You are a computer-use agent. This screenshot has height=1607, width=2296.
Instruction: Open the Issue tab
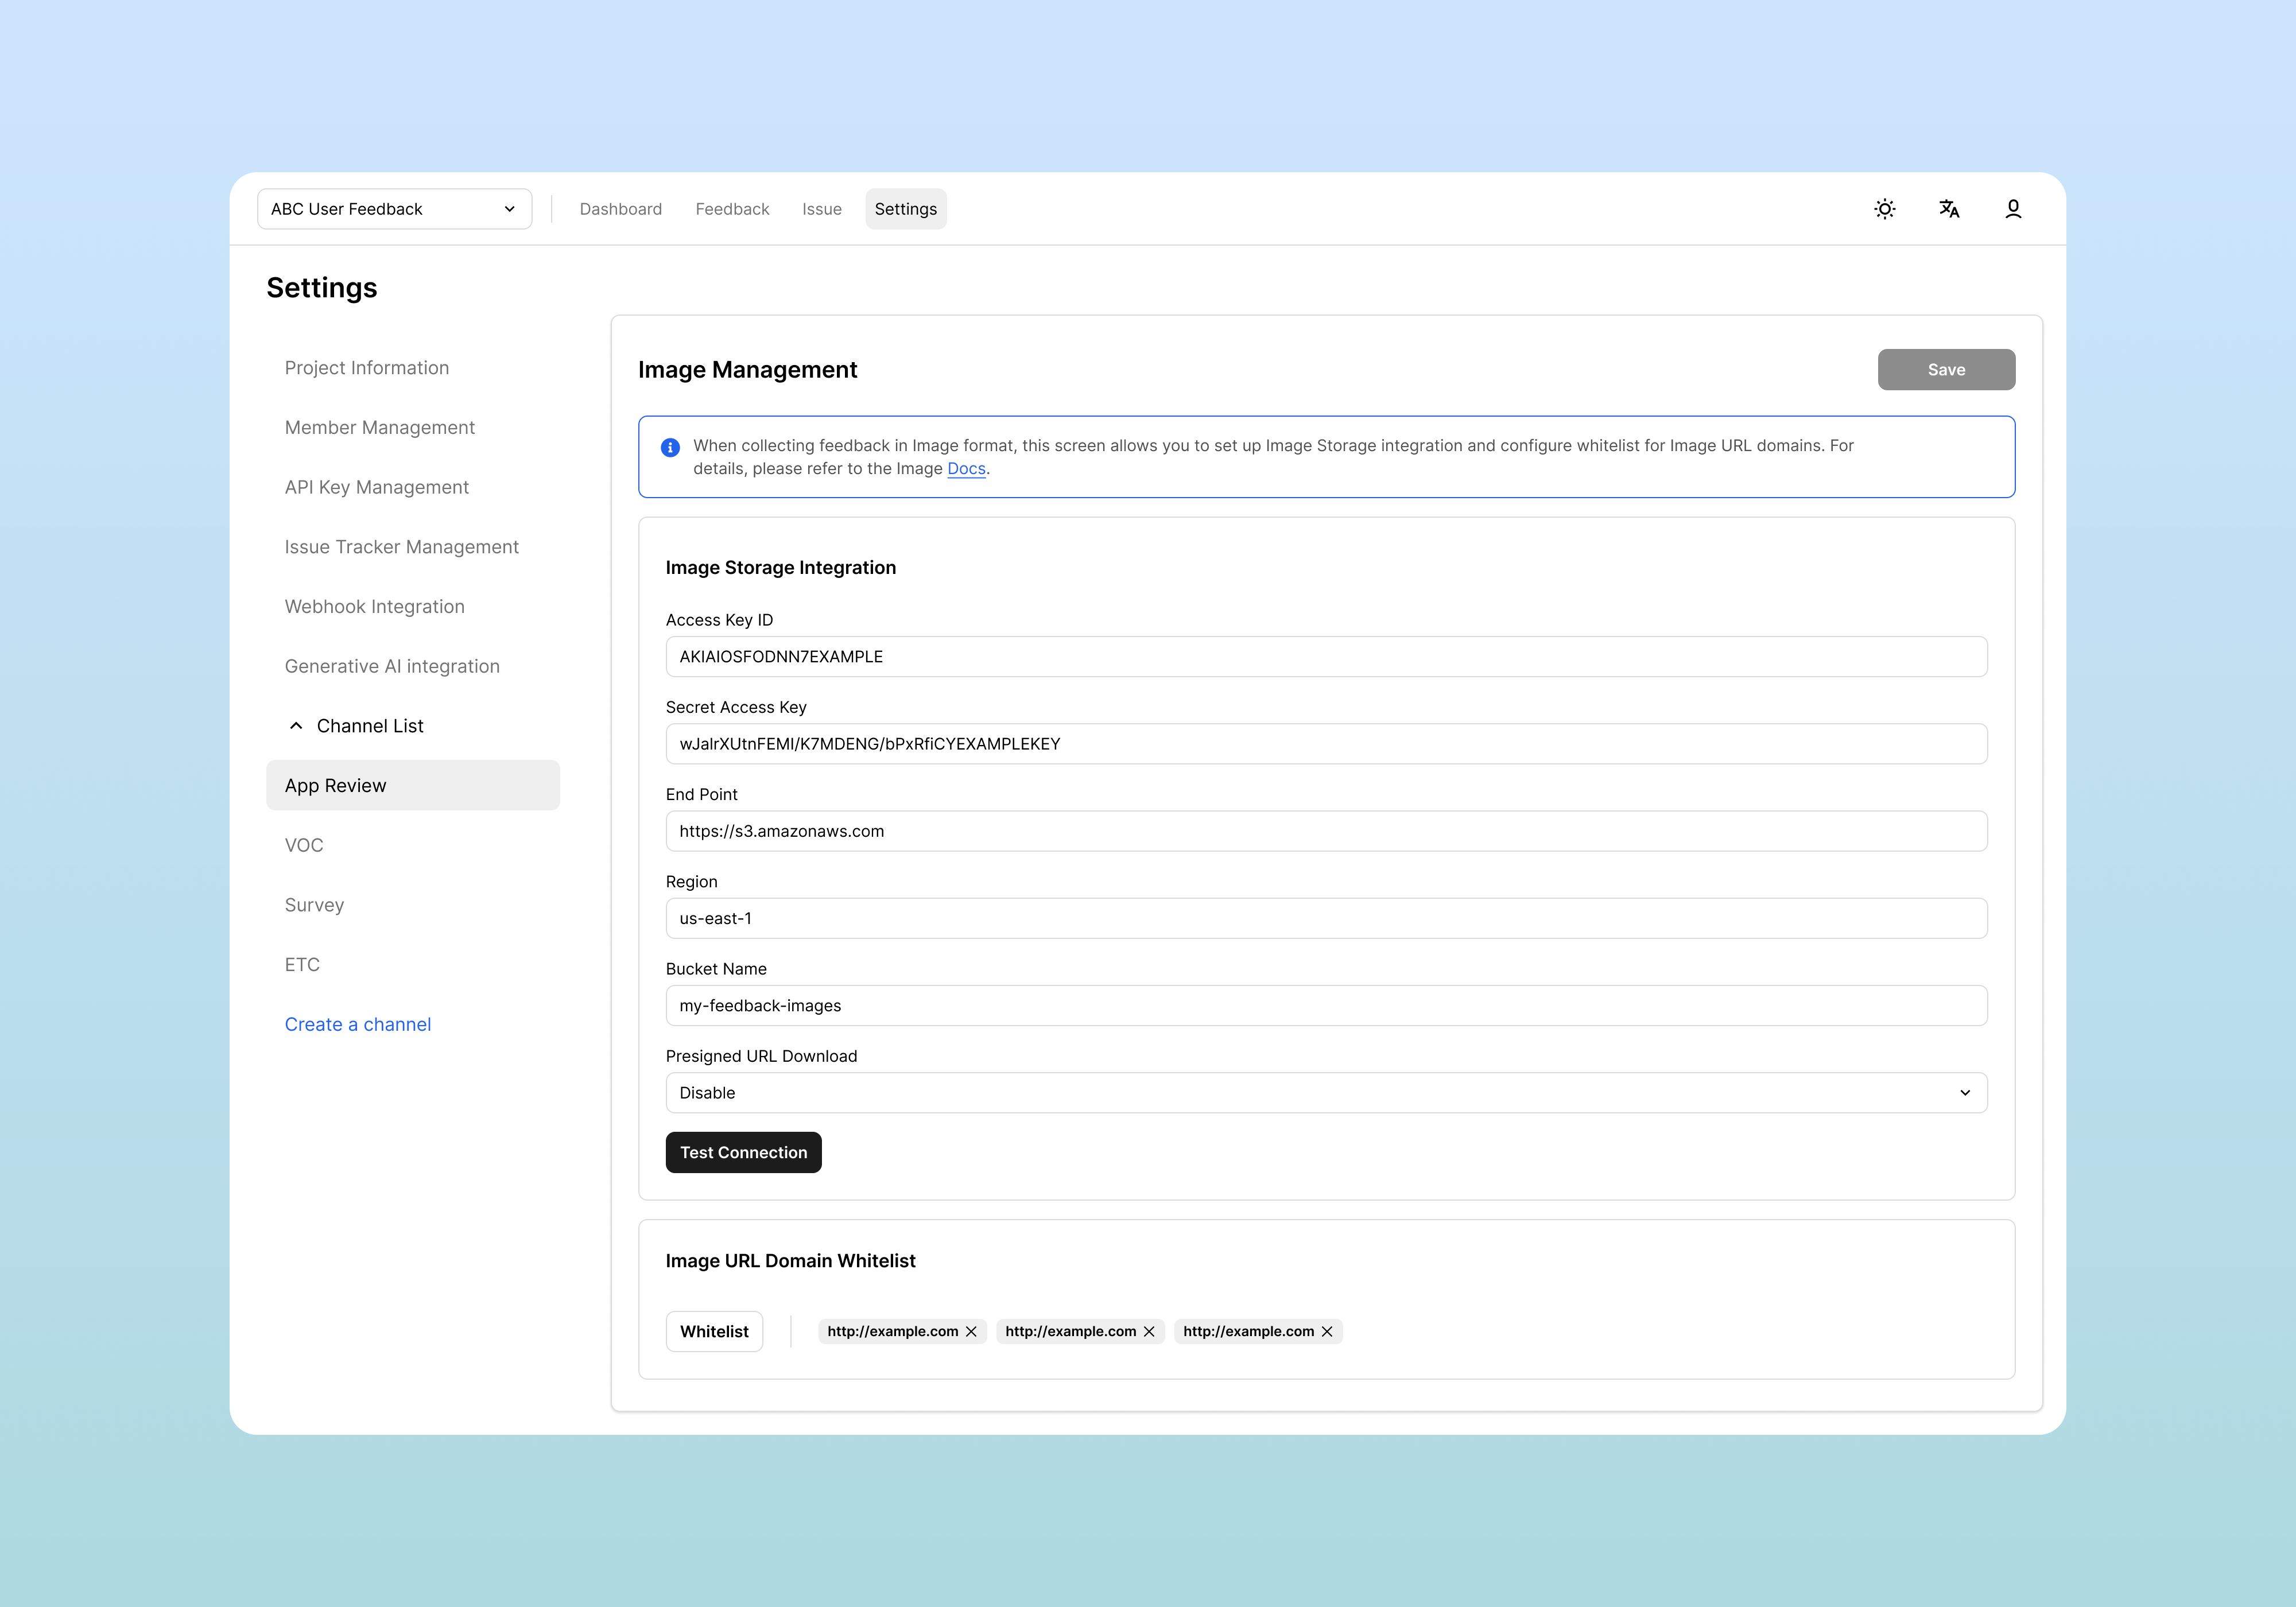tap(821, 209)
